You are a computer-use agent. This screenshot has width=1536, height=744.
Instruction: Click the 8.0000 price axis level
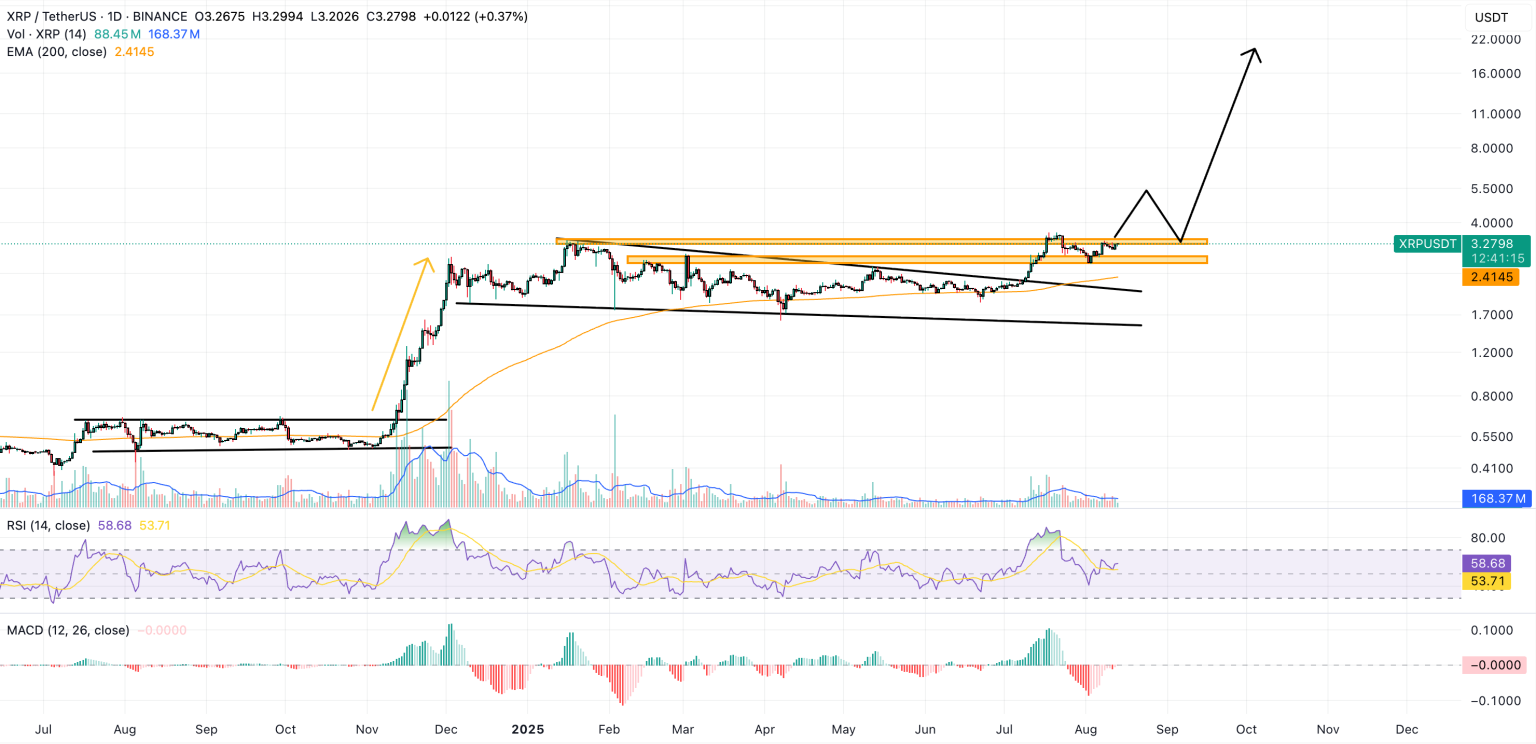click(1494, 149)
